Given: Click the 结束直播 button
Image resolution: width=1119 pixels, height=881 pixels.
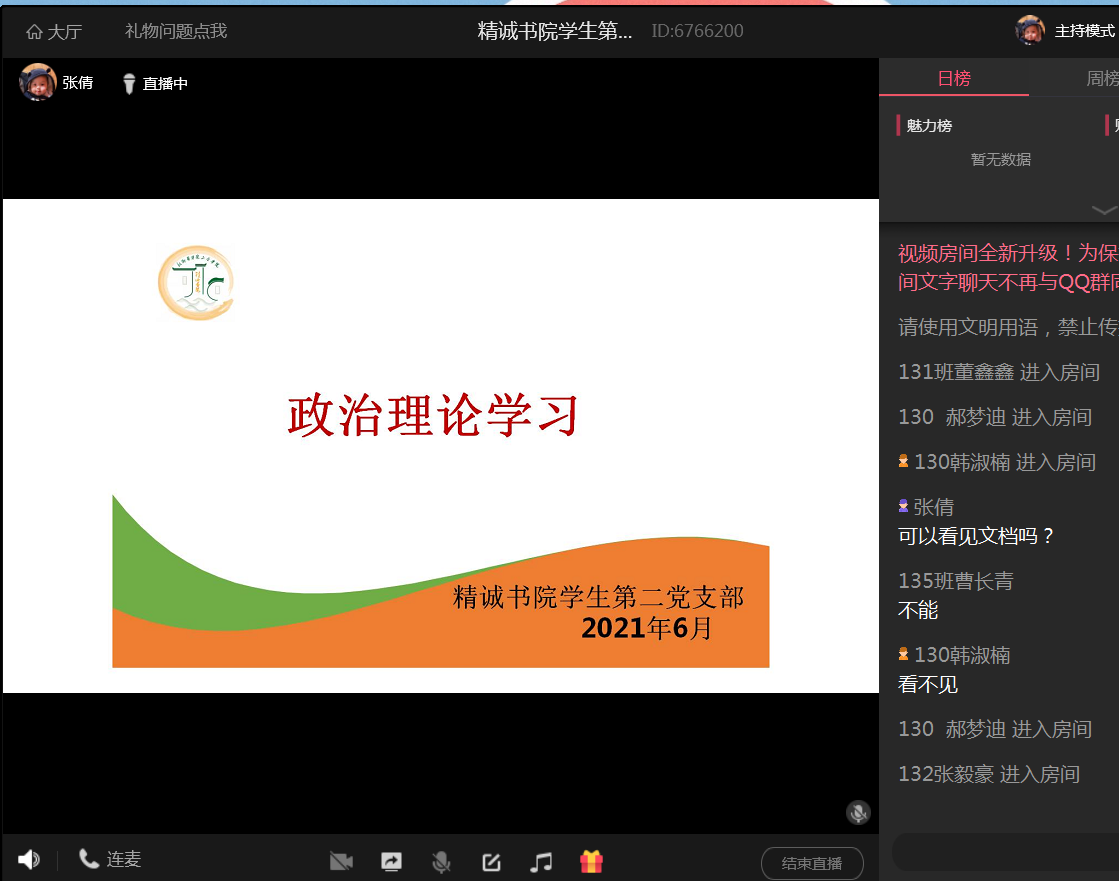Looking at the screenshot, I should coord(811,864).
